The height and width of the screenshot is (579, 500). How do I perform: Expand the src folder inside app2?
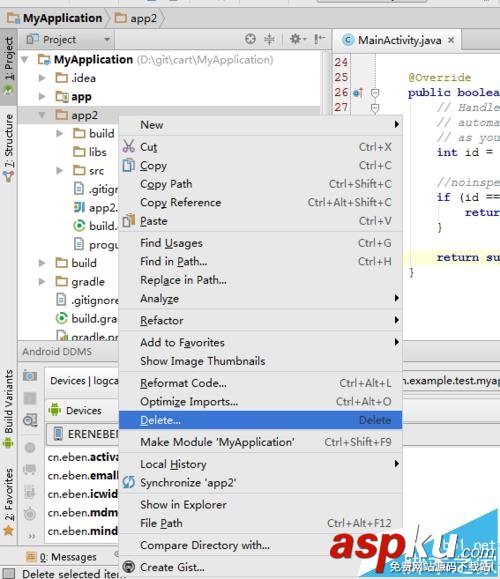[x=59, y=170]
